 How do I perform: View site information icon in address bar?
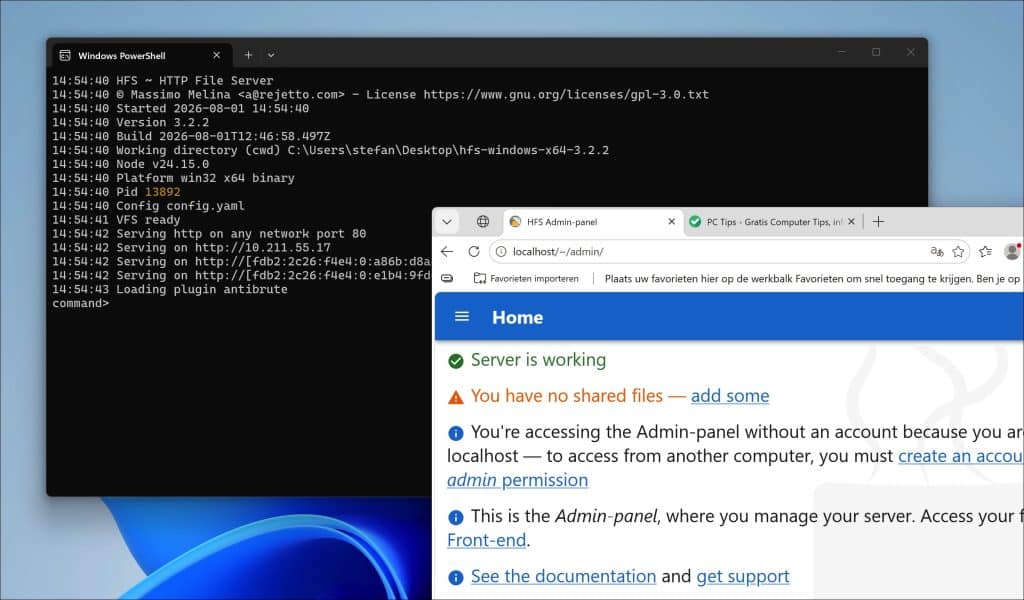coord(501,252)
